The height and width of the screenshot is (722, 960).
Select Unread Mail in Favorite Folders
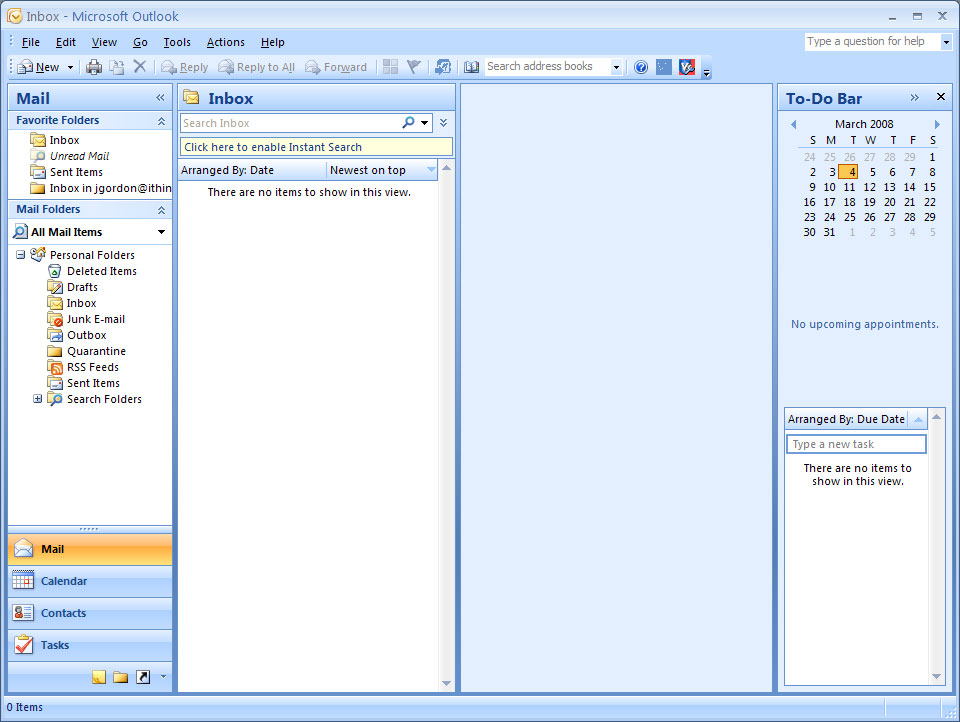[79, 156]
